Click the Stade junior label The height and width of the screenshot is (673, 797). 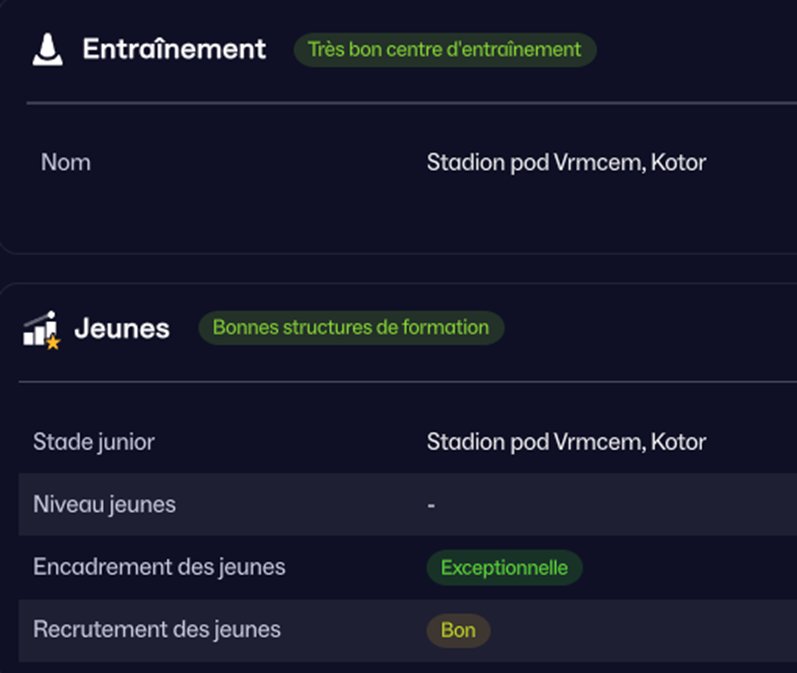(x=94, y=441)
